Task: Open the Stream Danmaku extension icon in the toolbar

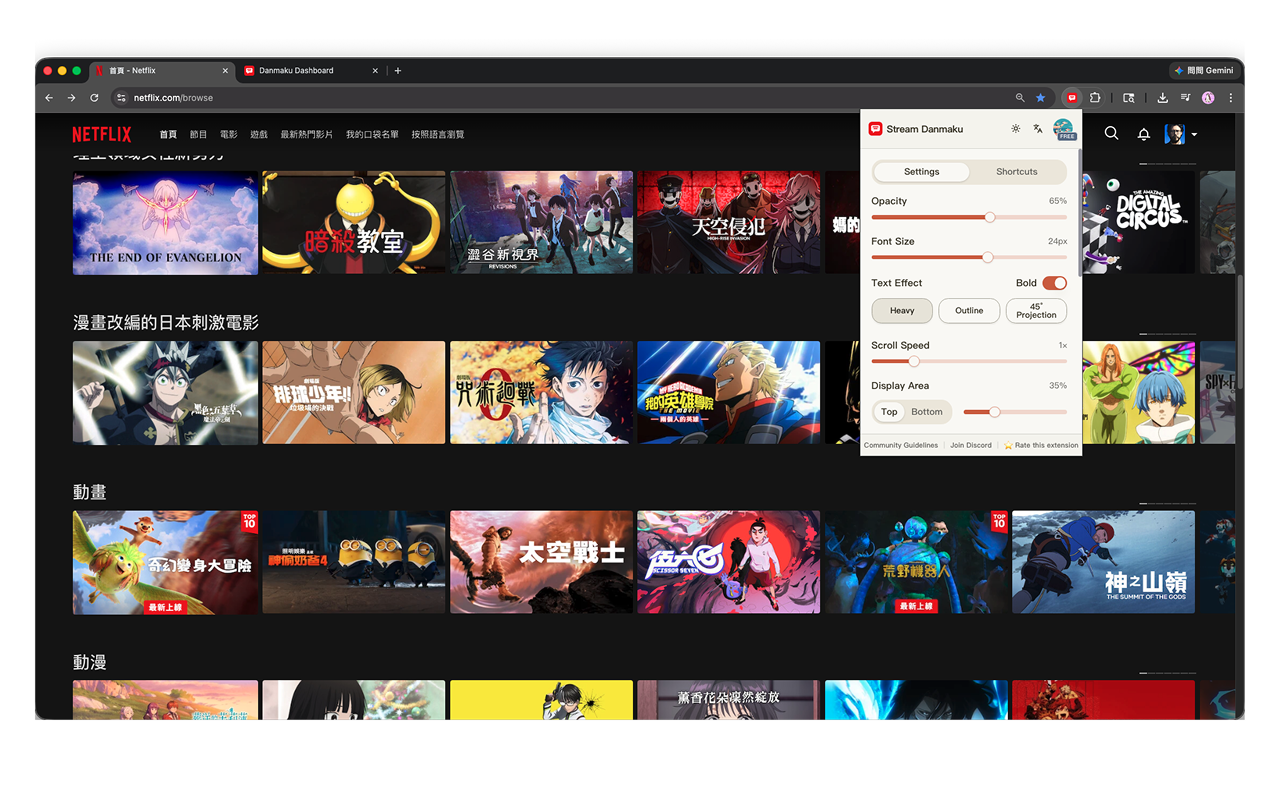Action: pos(1072,98)
